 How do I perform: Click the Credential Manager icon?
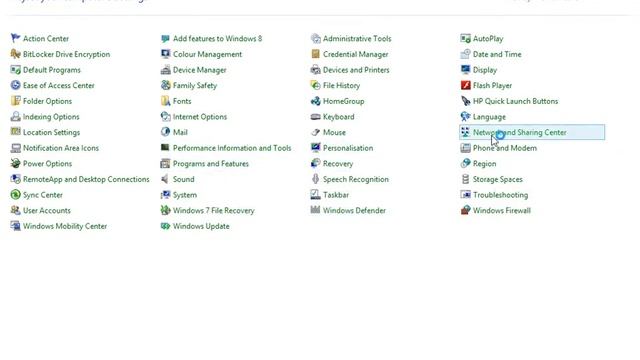(316, 54)
